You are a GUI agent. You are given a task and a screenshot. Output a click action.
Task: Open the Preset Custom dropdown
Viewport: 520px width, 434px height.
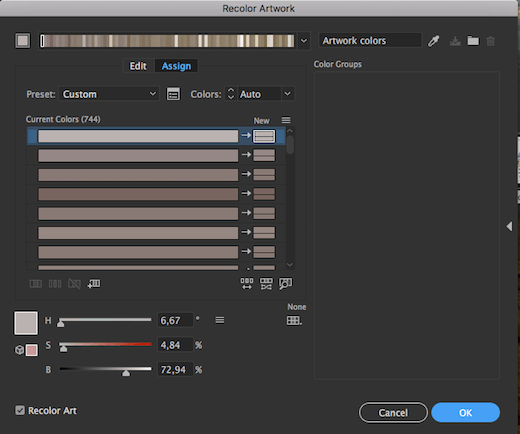(109, 94)
